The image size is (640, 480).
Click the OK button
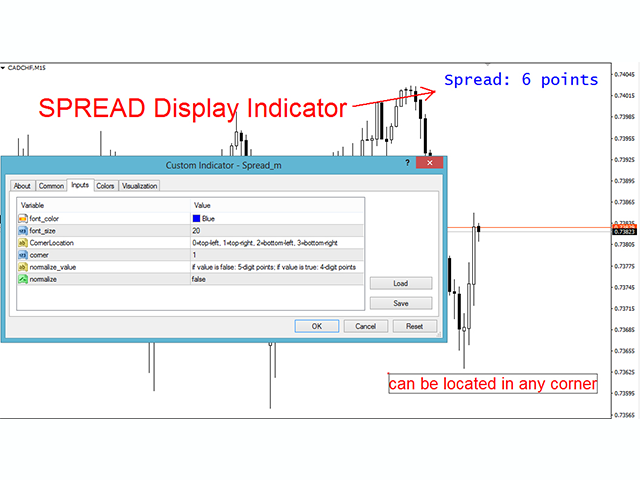(317, 326)
